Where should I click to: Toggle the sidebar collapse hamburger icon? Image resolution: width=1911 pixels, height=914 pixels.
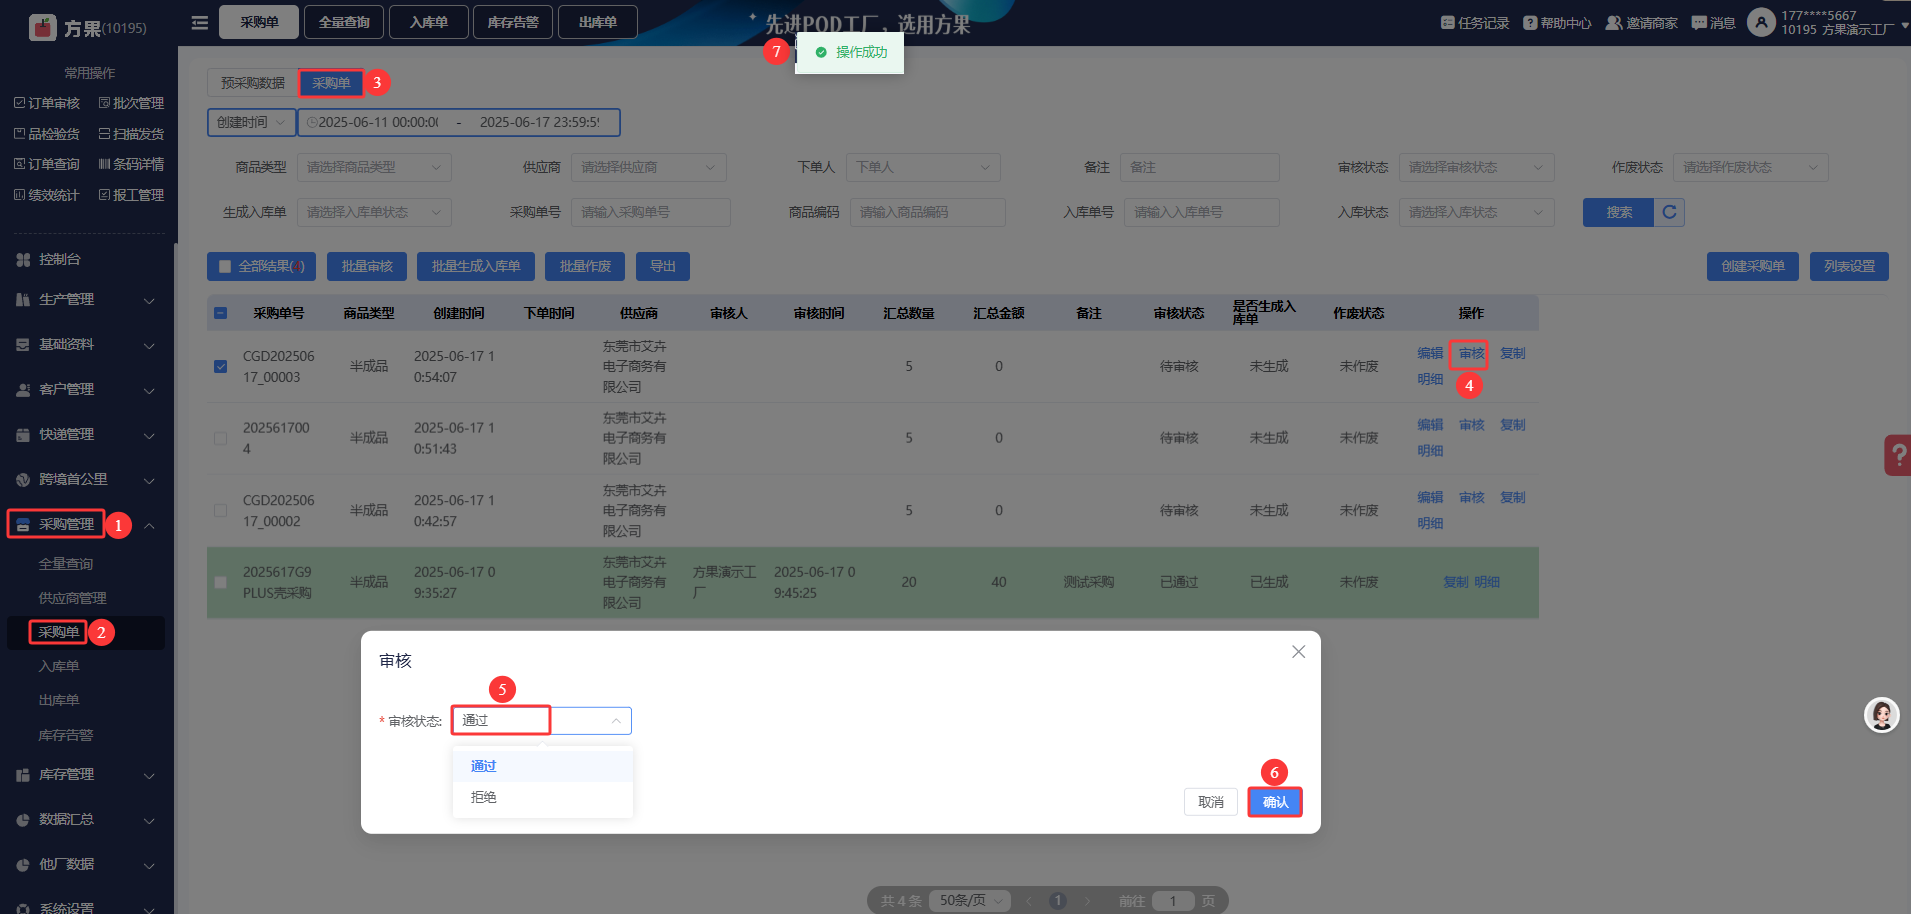tap(200, 22)
